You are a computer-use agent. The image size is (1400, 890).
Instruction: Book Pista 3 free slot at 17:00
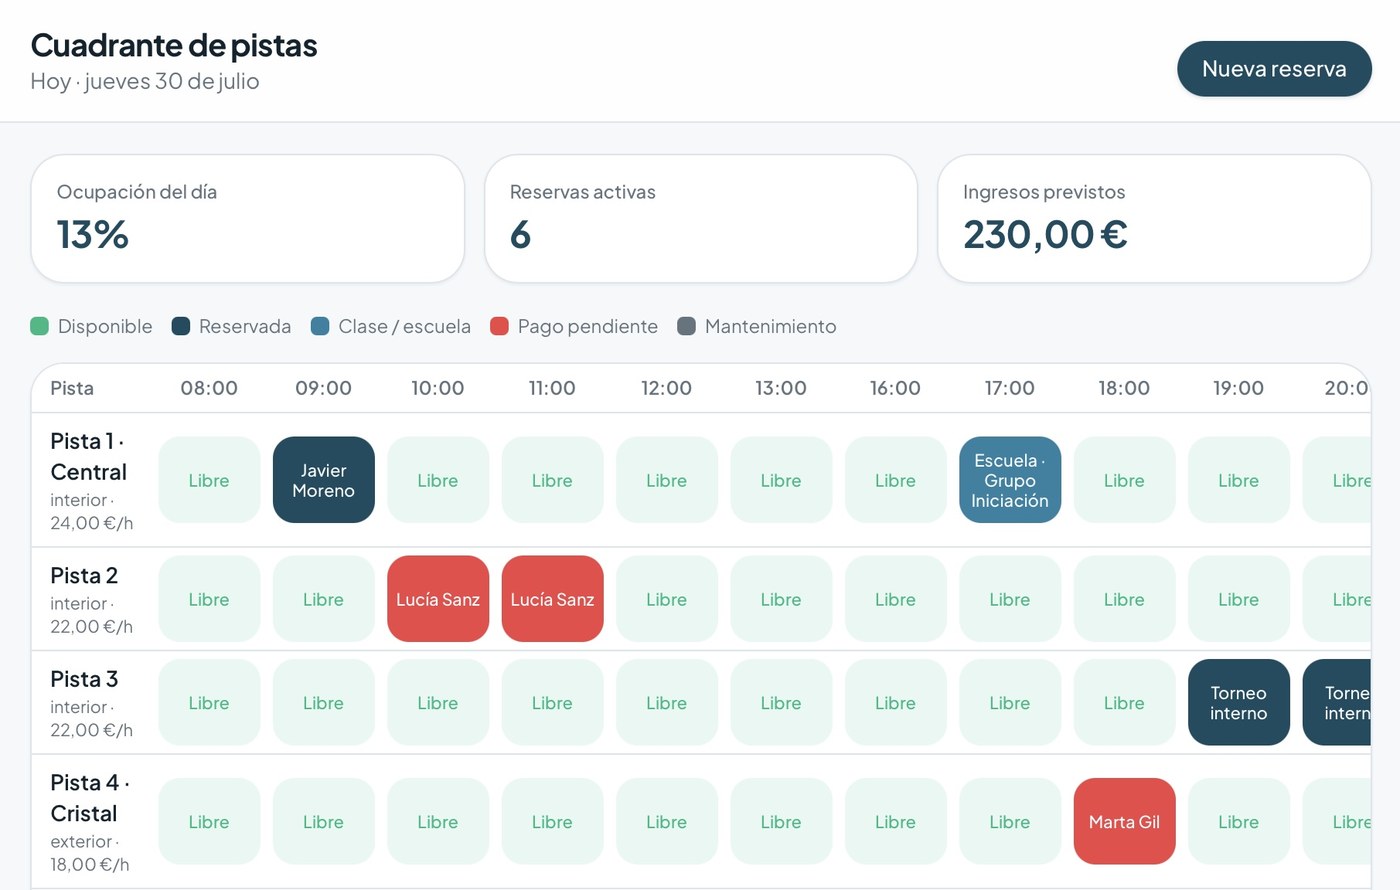[x=1010, y=702]
